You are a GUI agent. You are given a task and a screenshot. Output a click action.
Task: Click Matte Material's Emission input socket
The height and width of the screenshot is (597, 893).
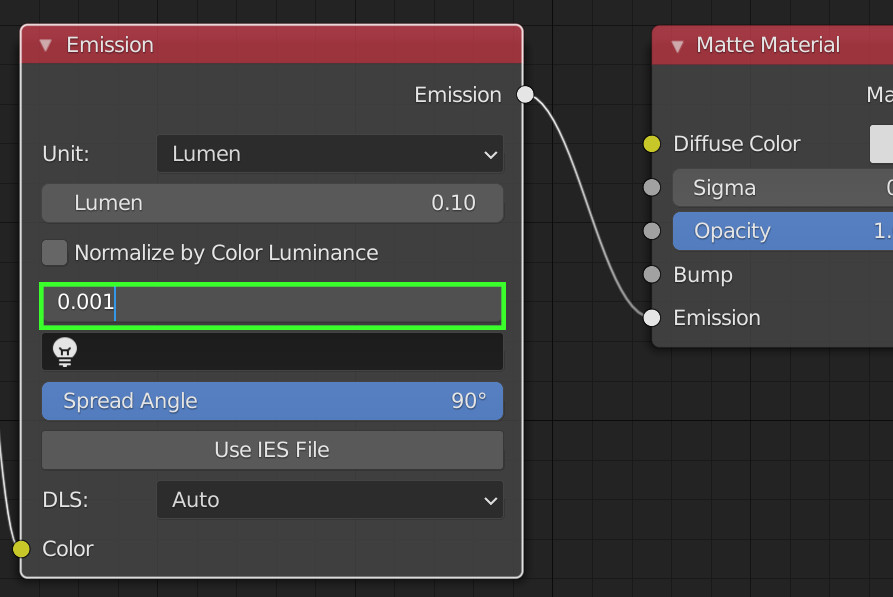(x=652, y=318)
